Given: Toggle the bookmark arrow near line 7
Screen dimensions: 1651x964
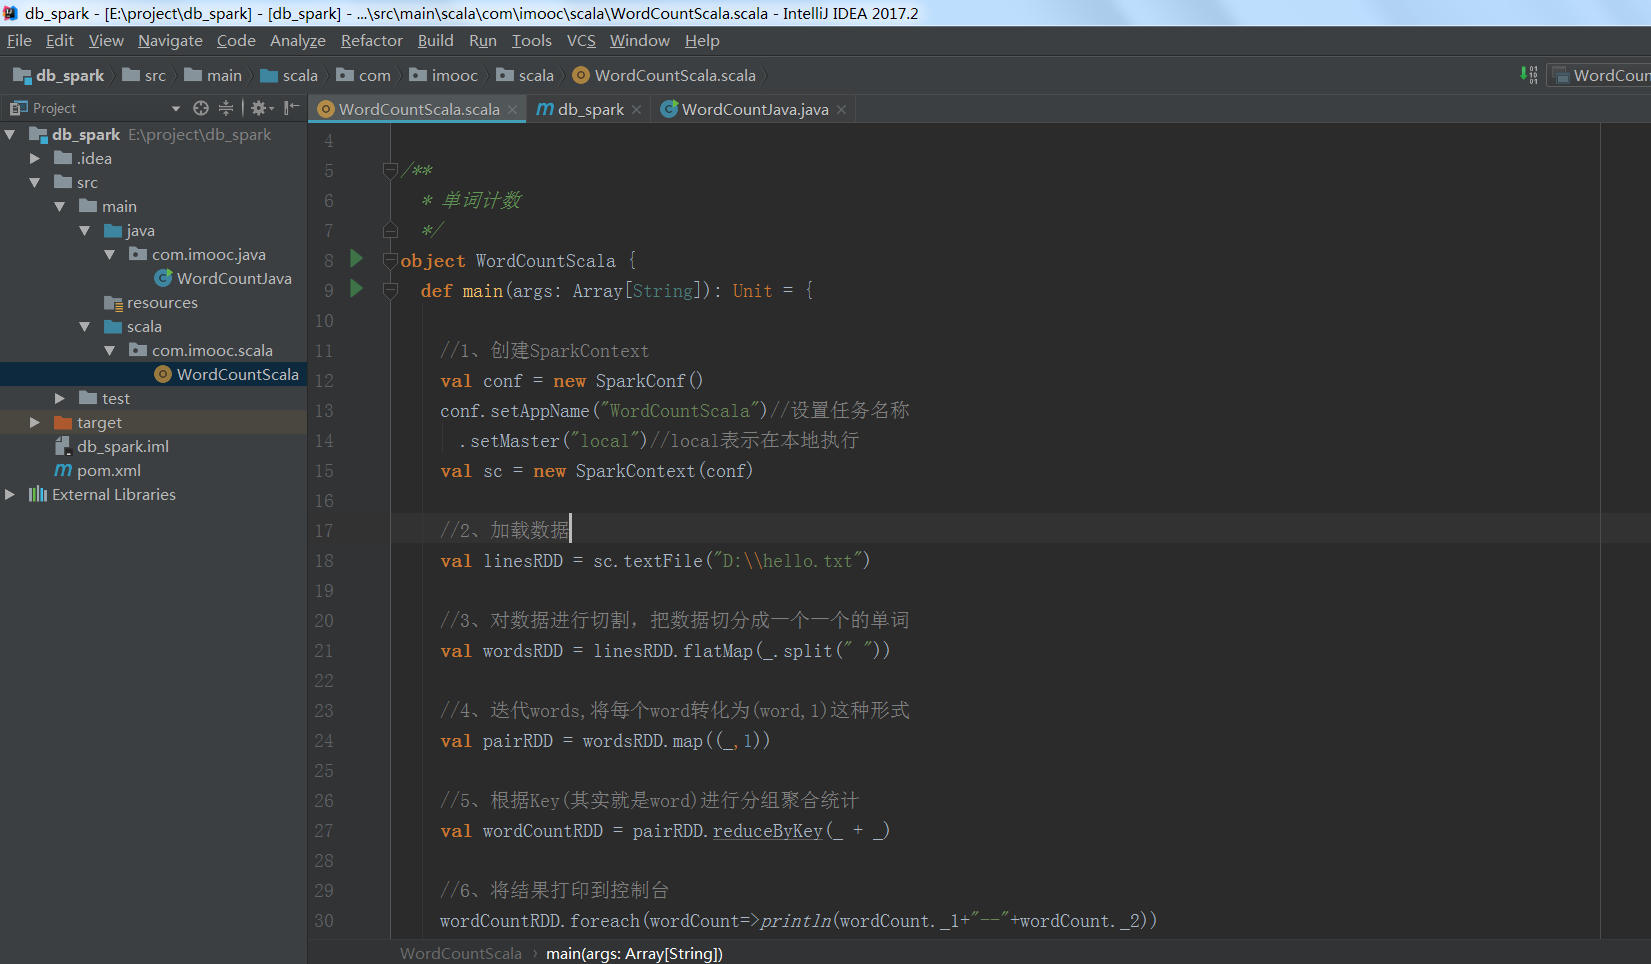Looking at the screenshot, I should coord(390,230).
